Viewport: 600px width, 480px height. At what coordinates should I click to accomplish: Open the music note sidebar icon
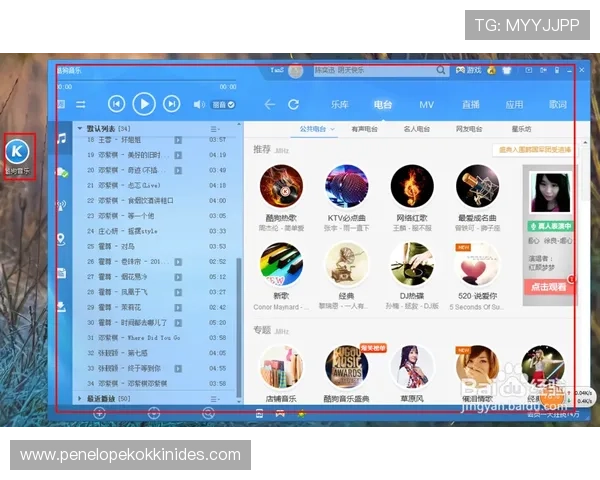tap(61, 137)
